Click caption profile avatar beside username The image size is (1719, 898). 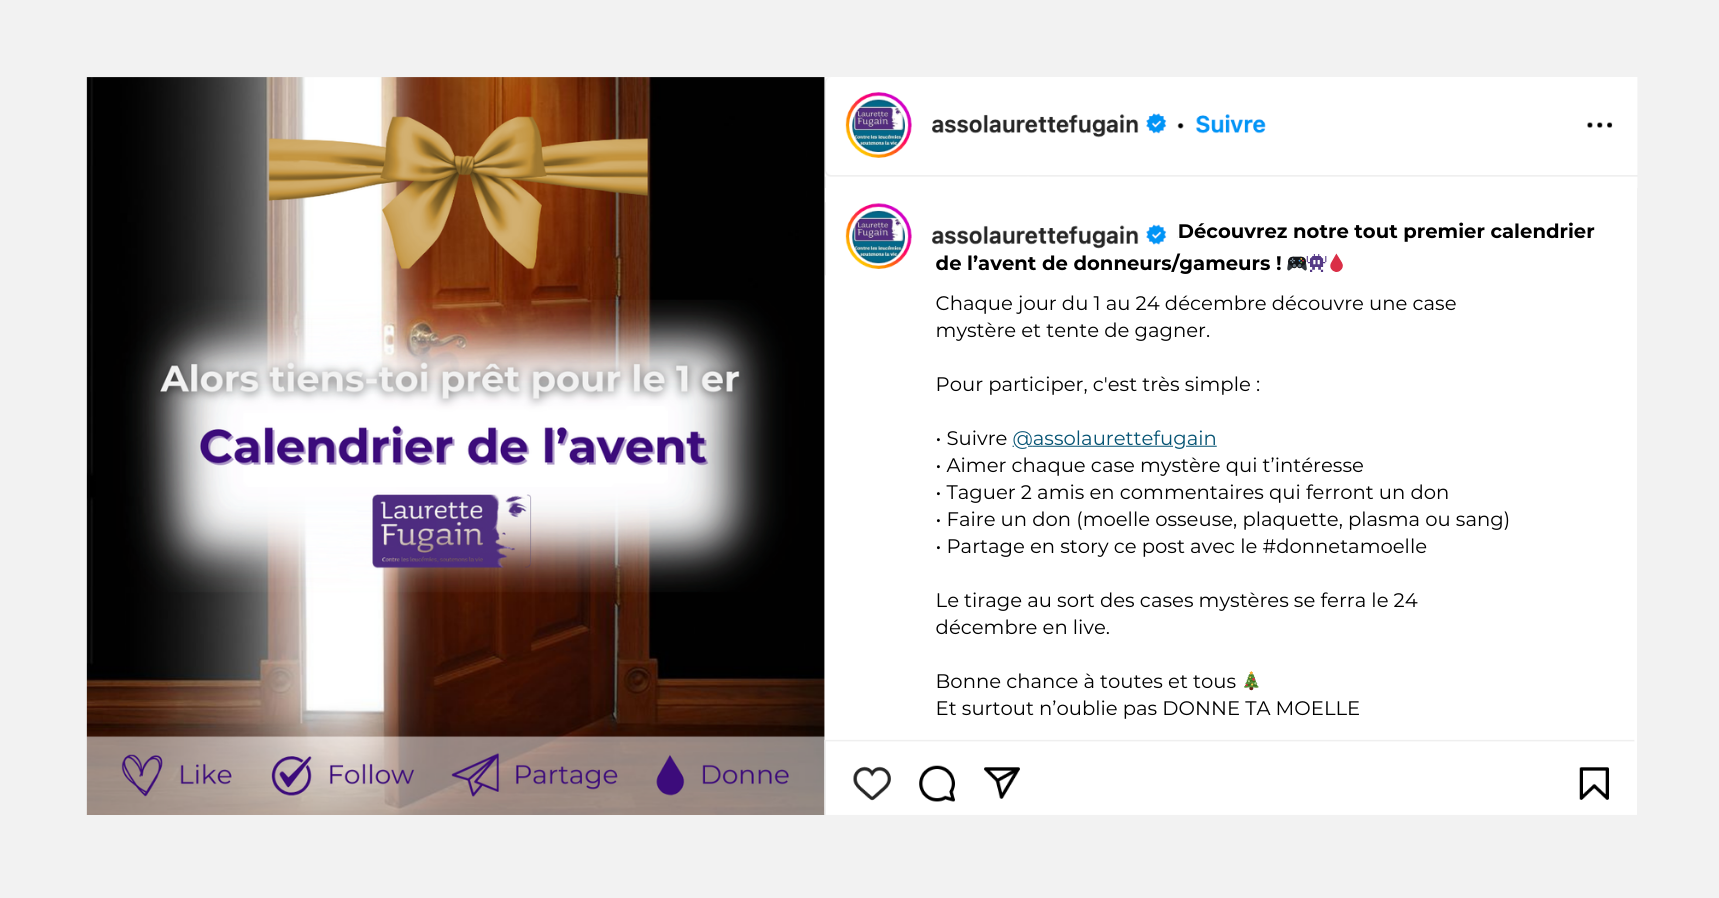point(878,236)
